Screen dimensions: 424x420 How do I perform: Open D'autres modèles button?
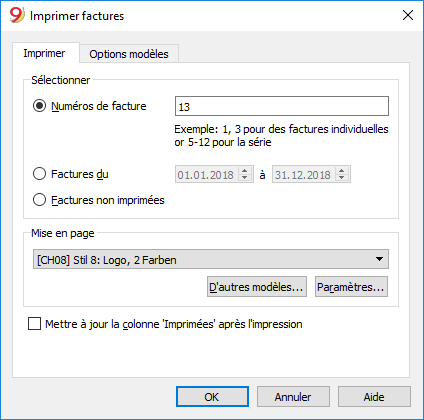click(x=257, y=287)
